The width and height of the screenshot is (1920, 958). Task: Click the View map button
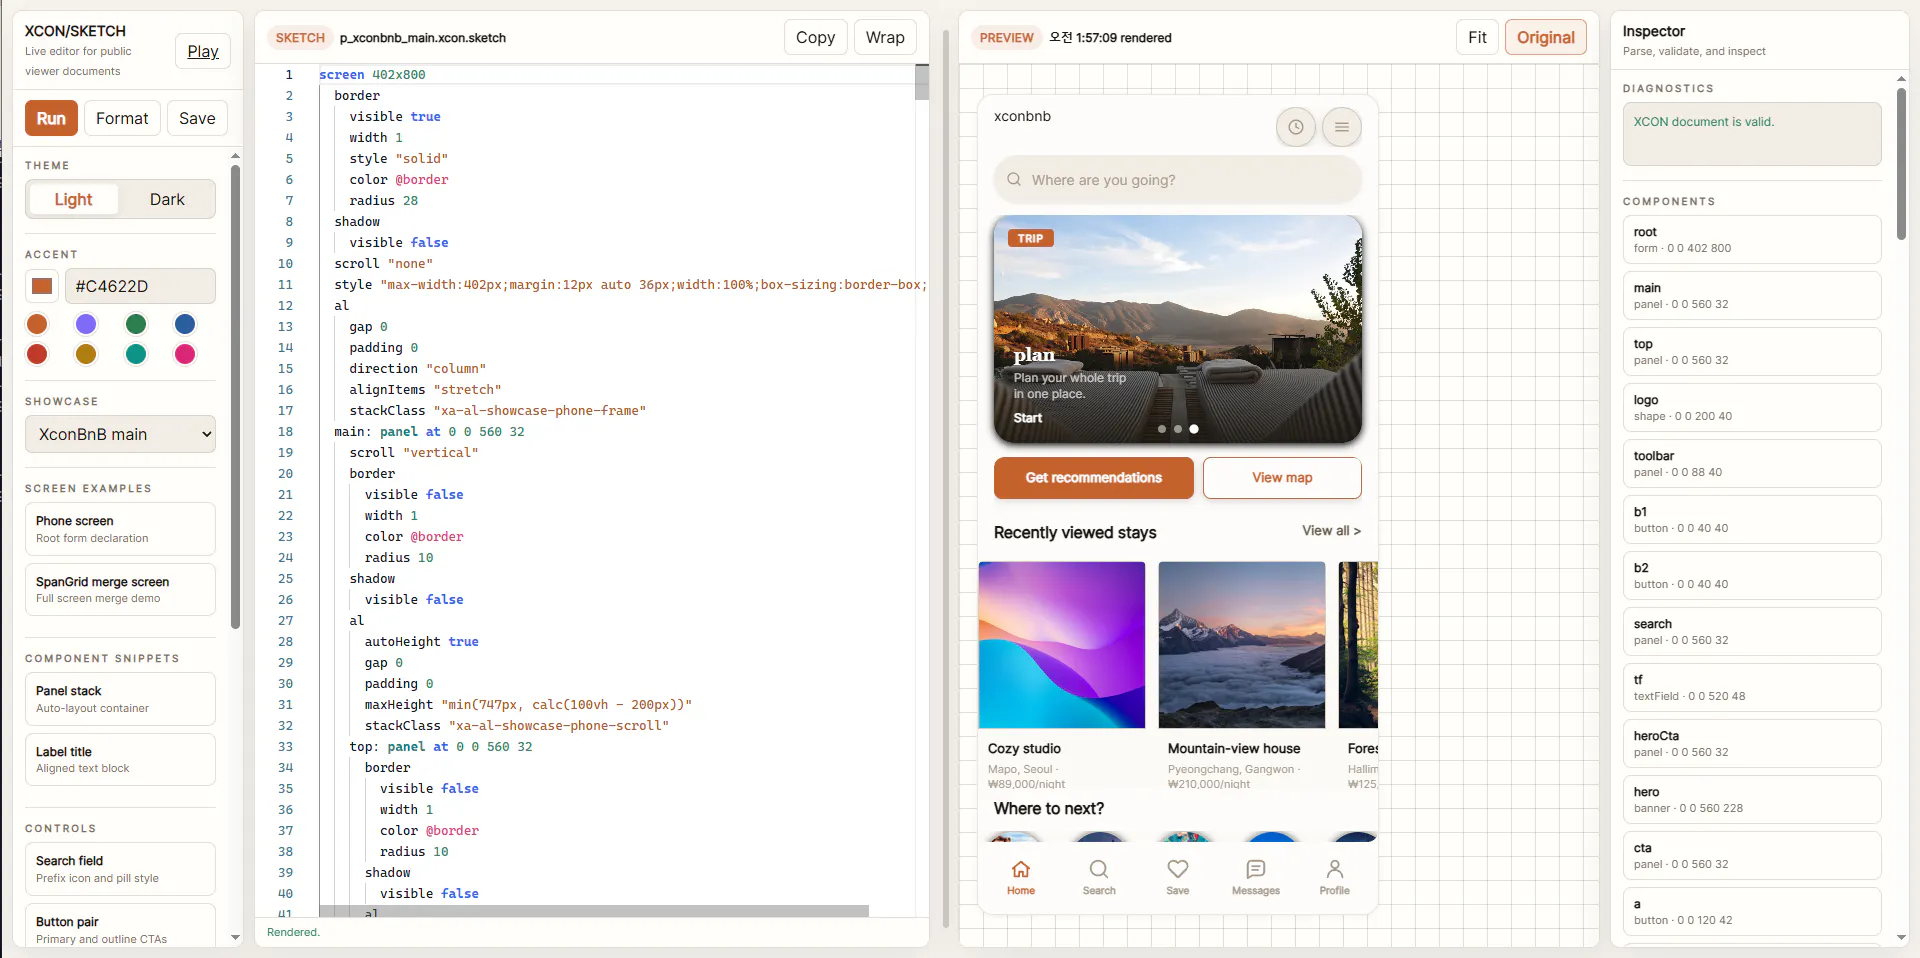click(x=1282, y=478)
